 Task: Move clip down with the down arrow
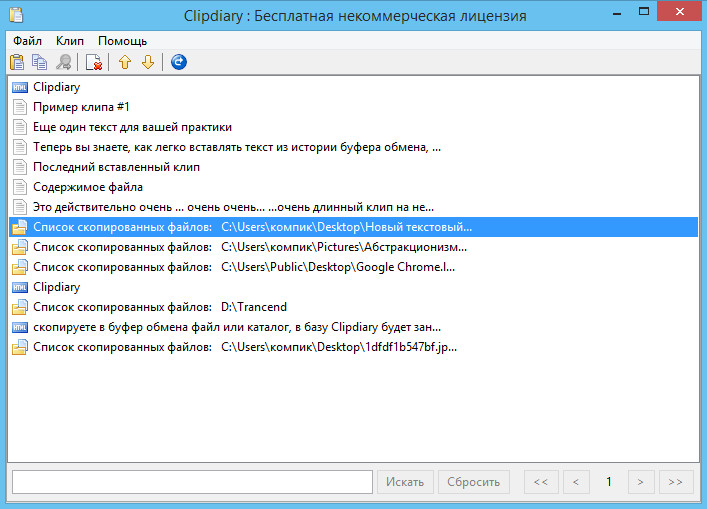[148, 62]
